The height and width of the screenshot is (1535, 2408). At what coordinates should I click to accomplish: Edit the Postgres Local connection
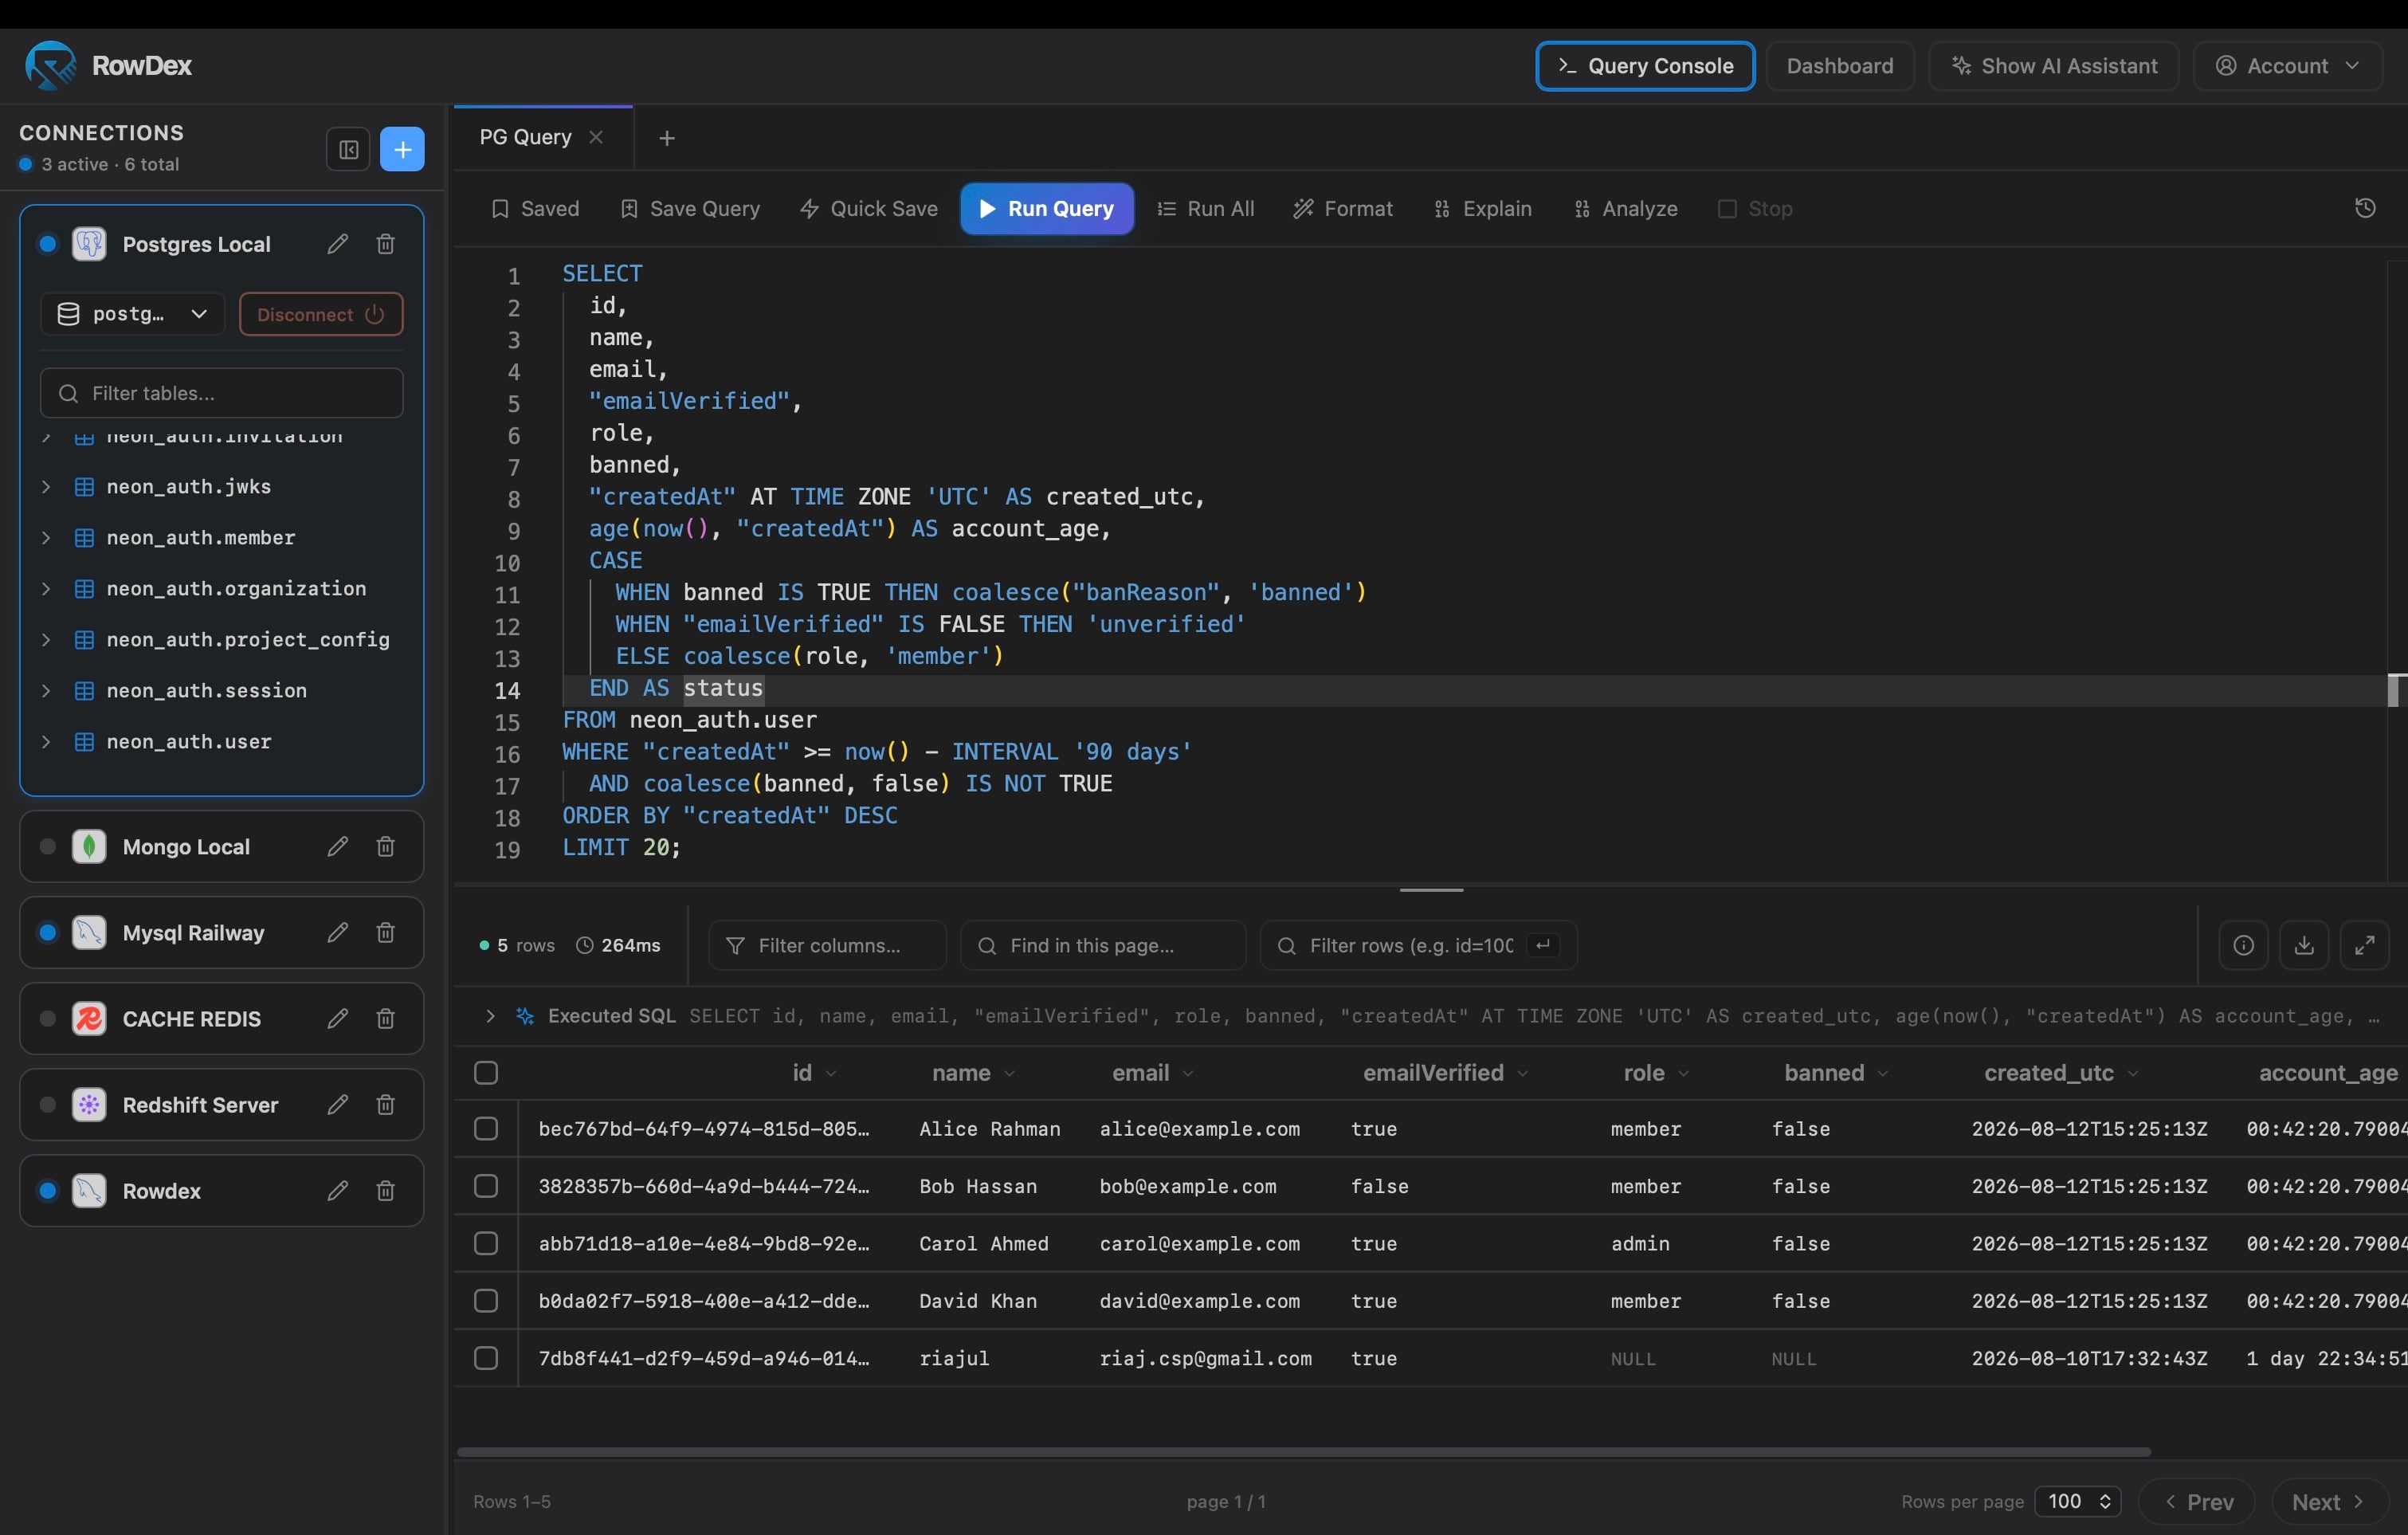338,244
